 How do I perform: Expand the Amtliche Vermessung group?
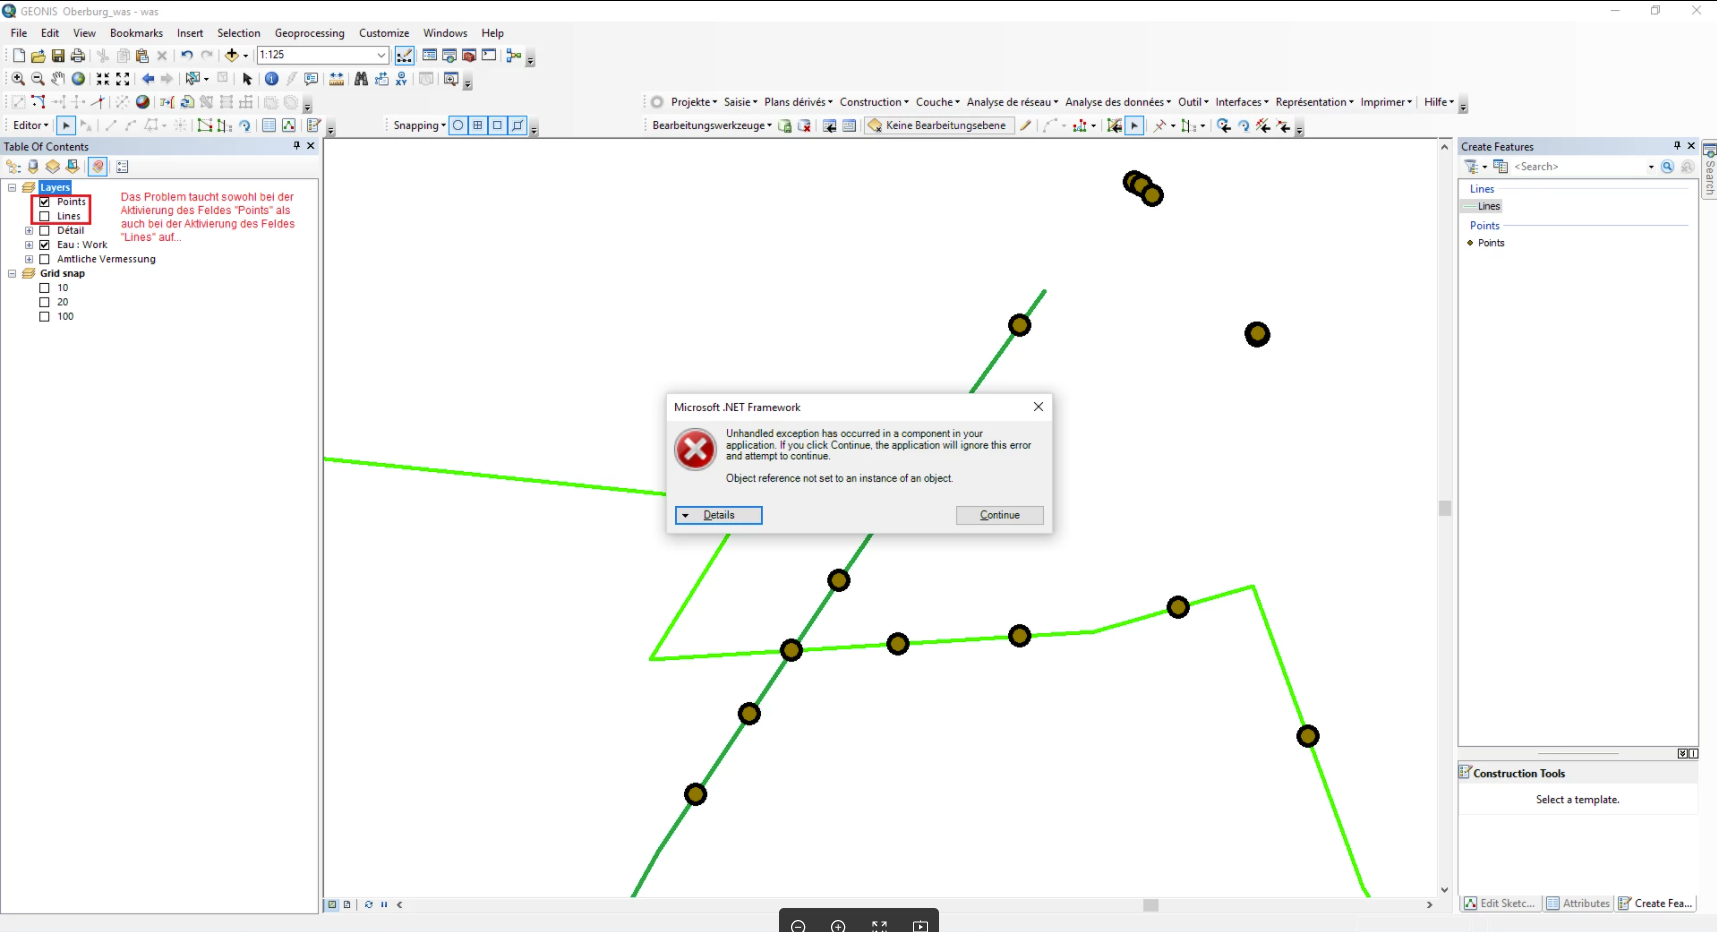tap(29, 259)
